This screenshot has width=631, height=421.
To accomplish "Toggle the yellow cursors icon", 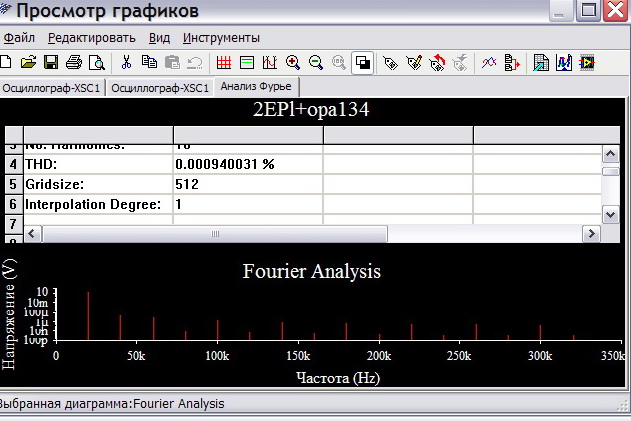I will pyautogui.click(x=269, y=63).
